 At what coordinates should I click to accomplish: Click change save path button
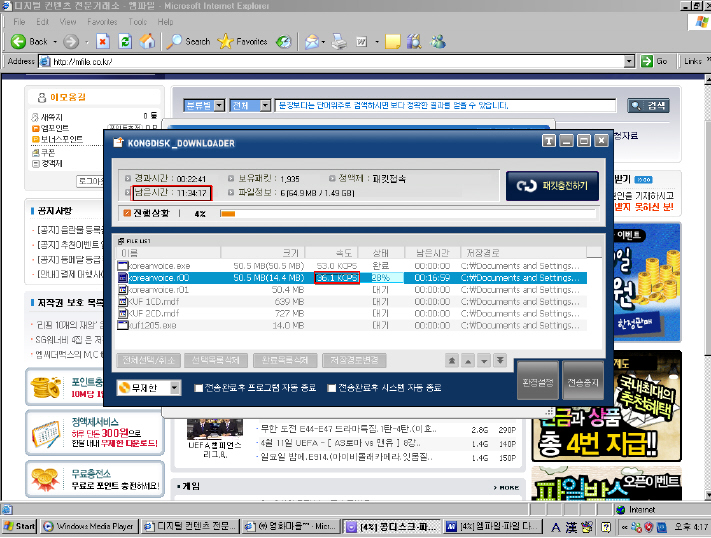(x=354, y=361)
